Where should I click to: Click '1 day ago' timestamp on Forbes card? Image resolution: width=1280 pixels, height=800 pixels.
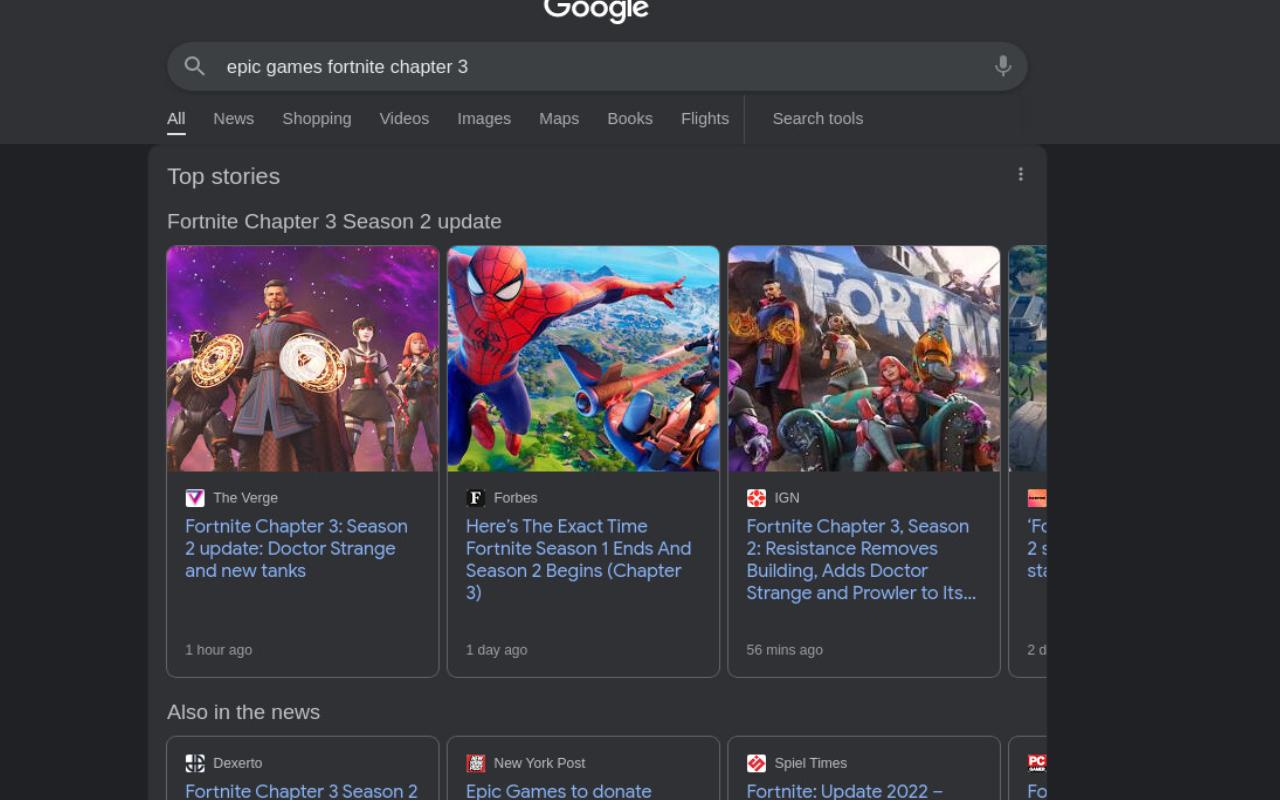[496, 650]
